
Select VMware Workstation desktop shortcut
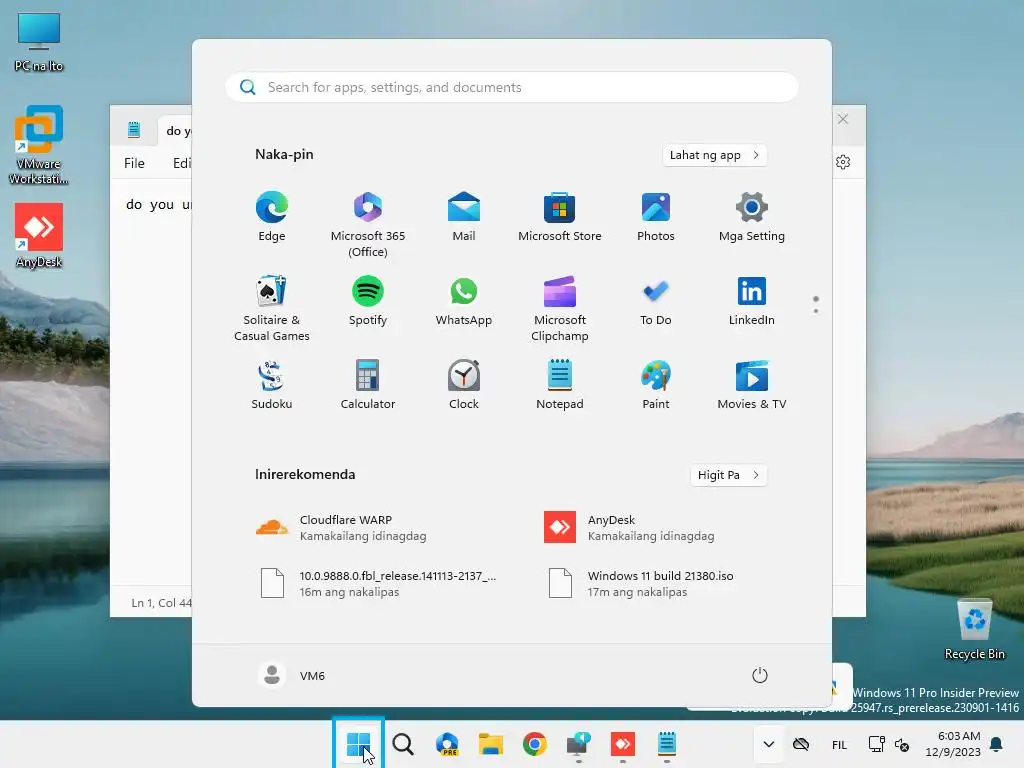click(39, 145)
